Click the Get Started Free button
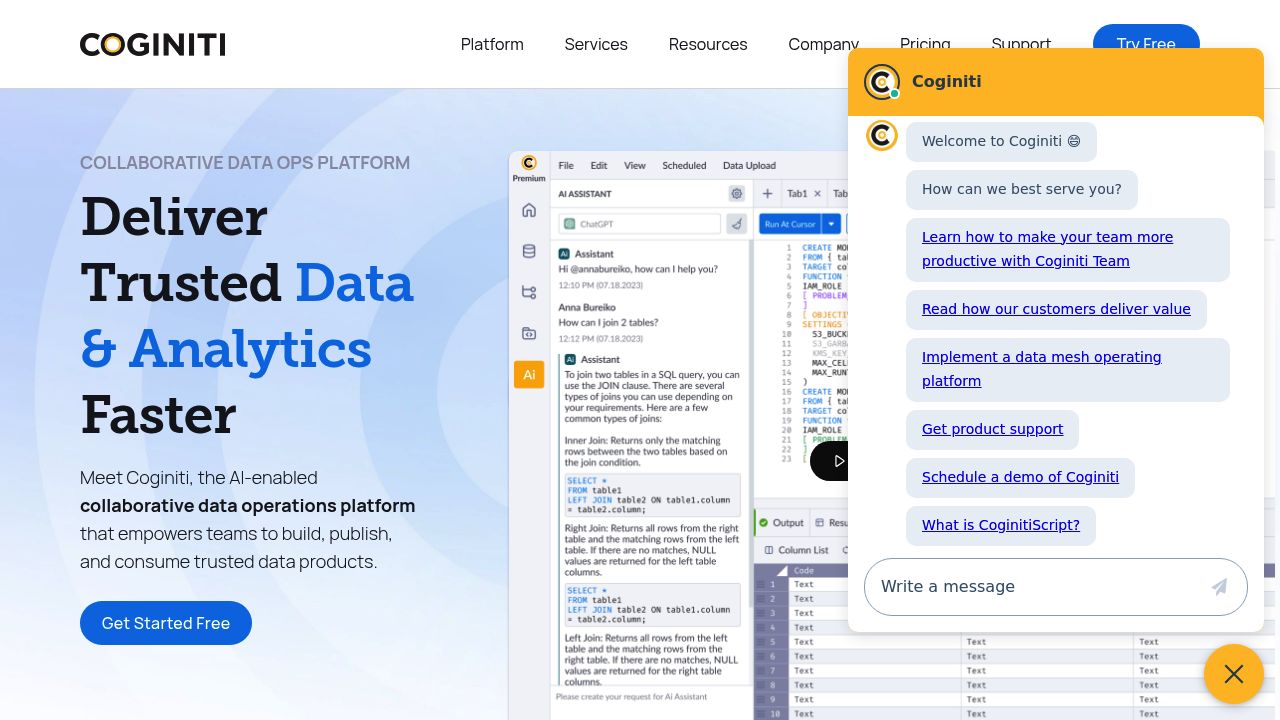 [166, 623]
